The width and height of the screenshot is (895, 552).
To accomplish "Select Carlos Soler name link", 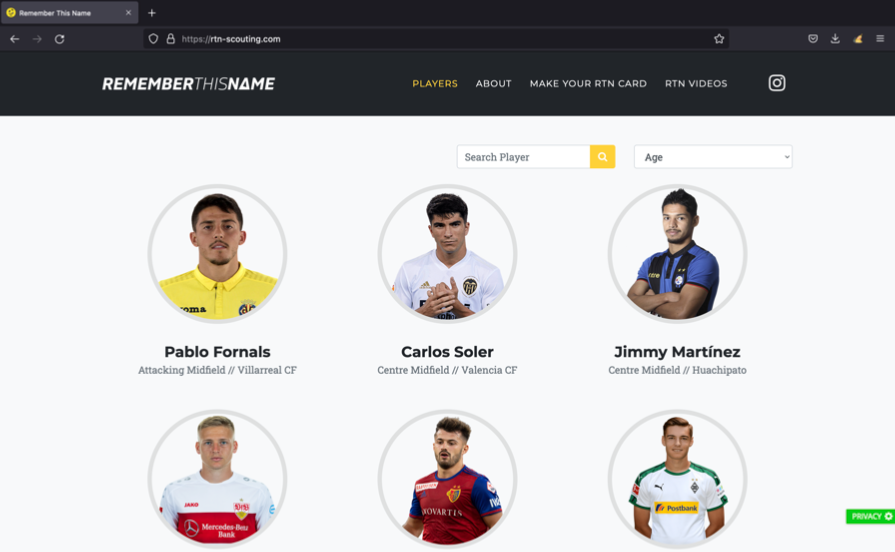I will (x=448, y=352).
